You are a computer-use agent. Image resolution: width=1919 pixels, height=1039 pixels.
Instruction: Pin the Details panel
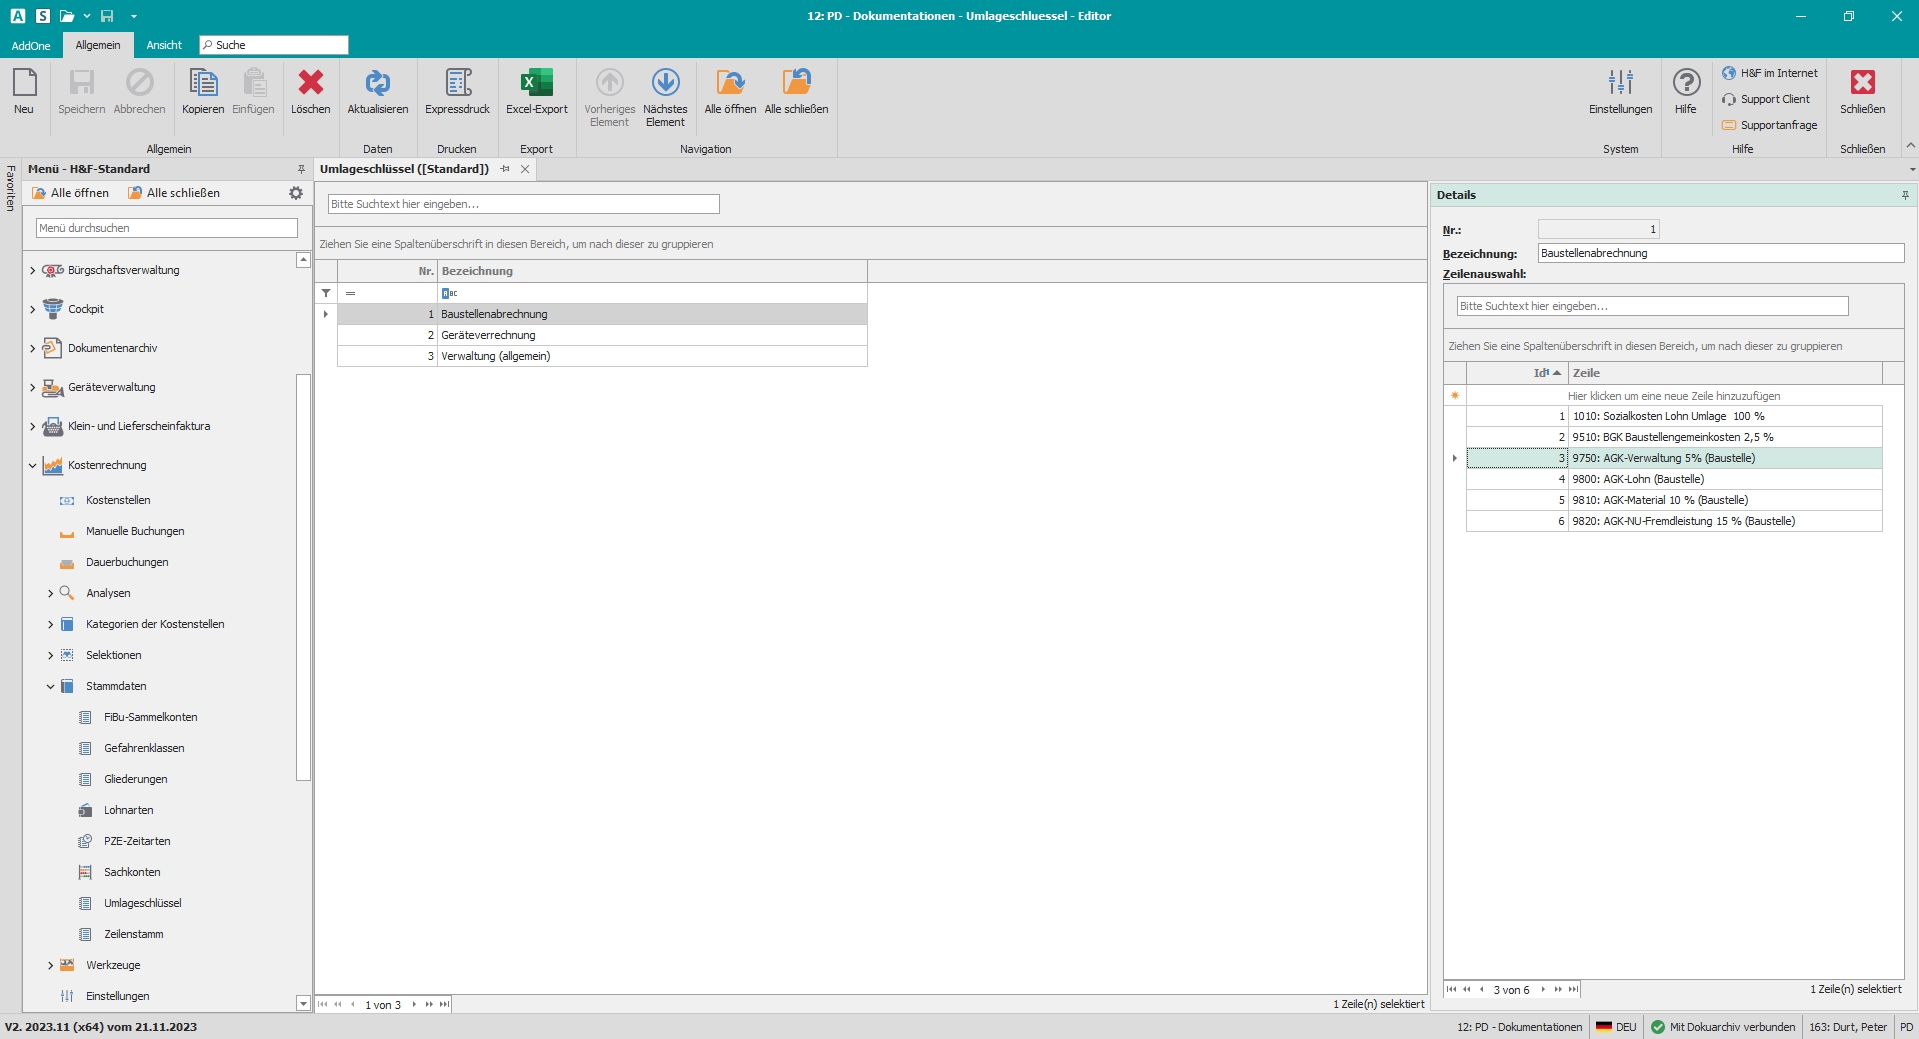[1905, 195]
